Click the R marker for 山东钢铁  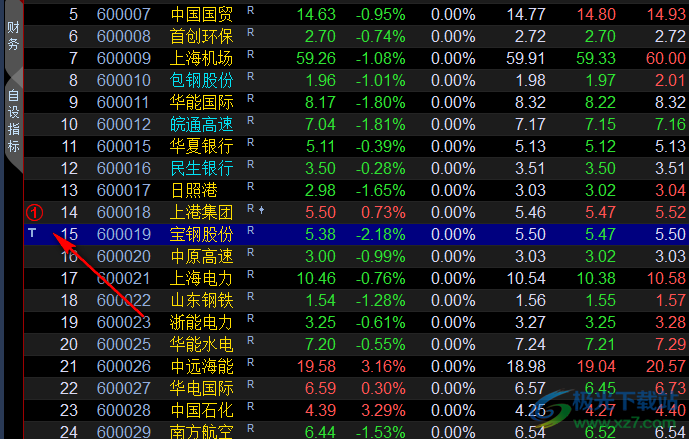coord(250,296)
